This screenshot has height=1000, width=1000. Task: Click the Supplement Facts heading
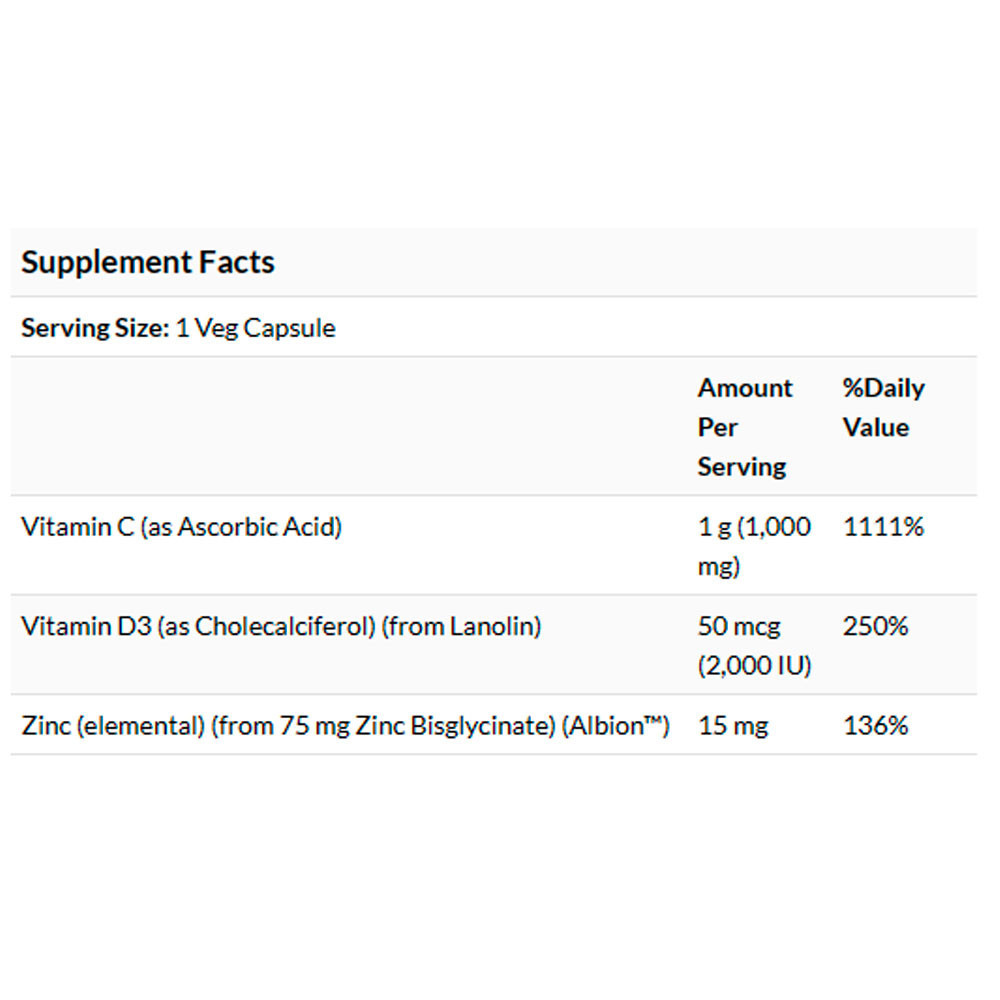coord(148,263)
